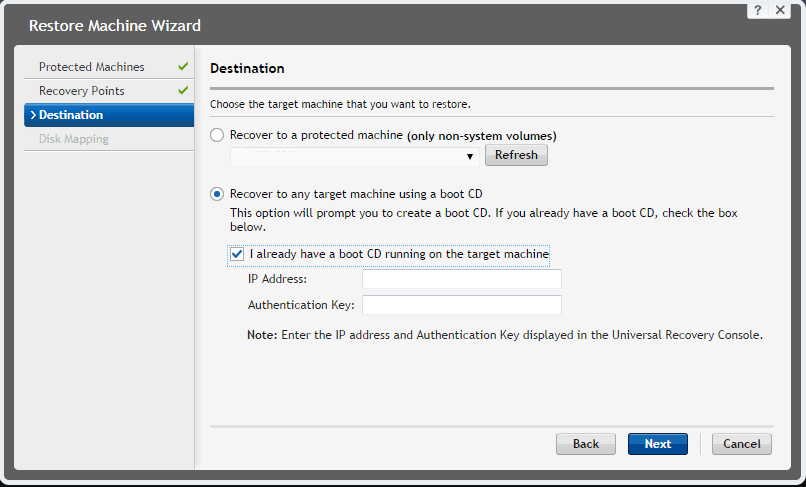
Task: Focus the IP Address input field
Action: [461, 280]
